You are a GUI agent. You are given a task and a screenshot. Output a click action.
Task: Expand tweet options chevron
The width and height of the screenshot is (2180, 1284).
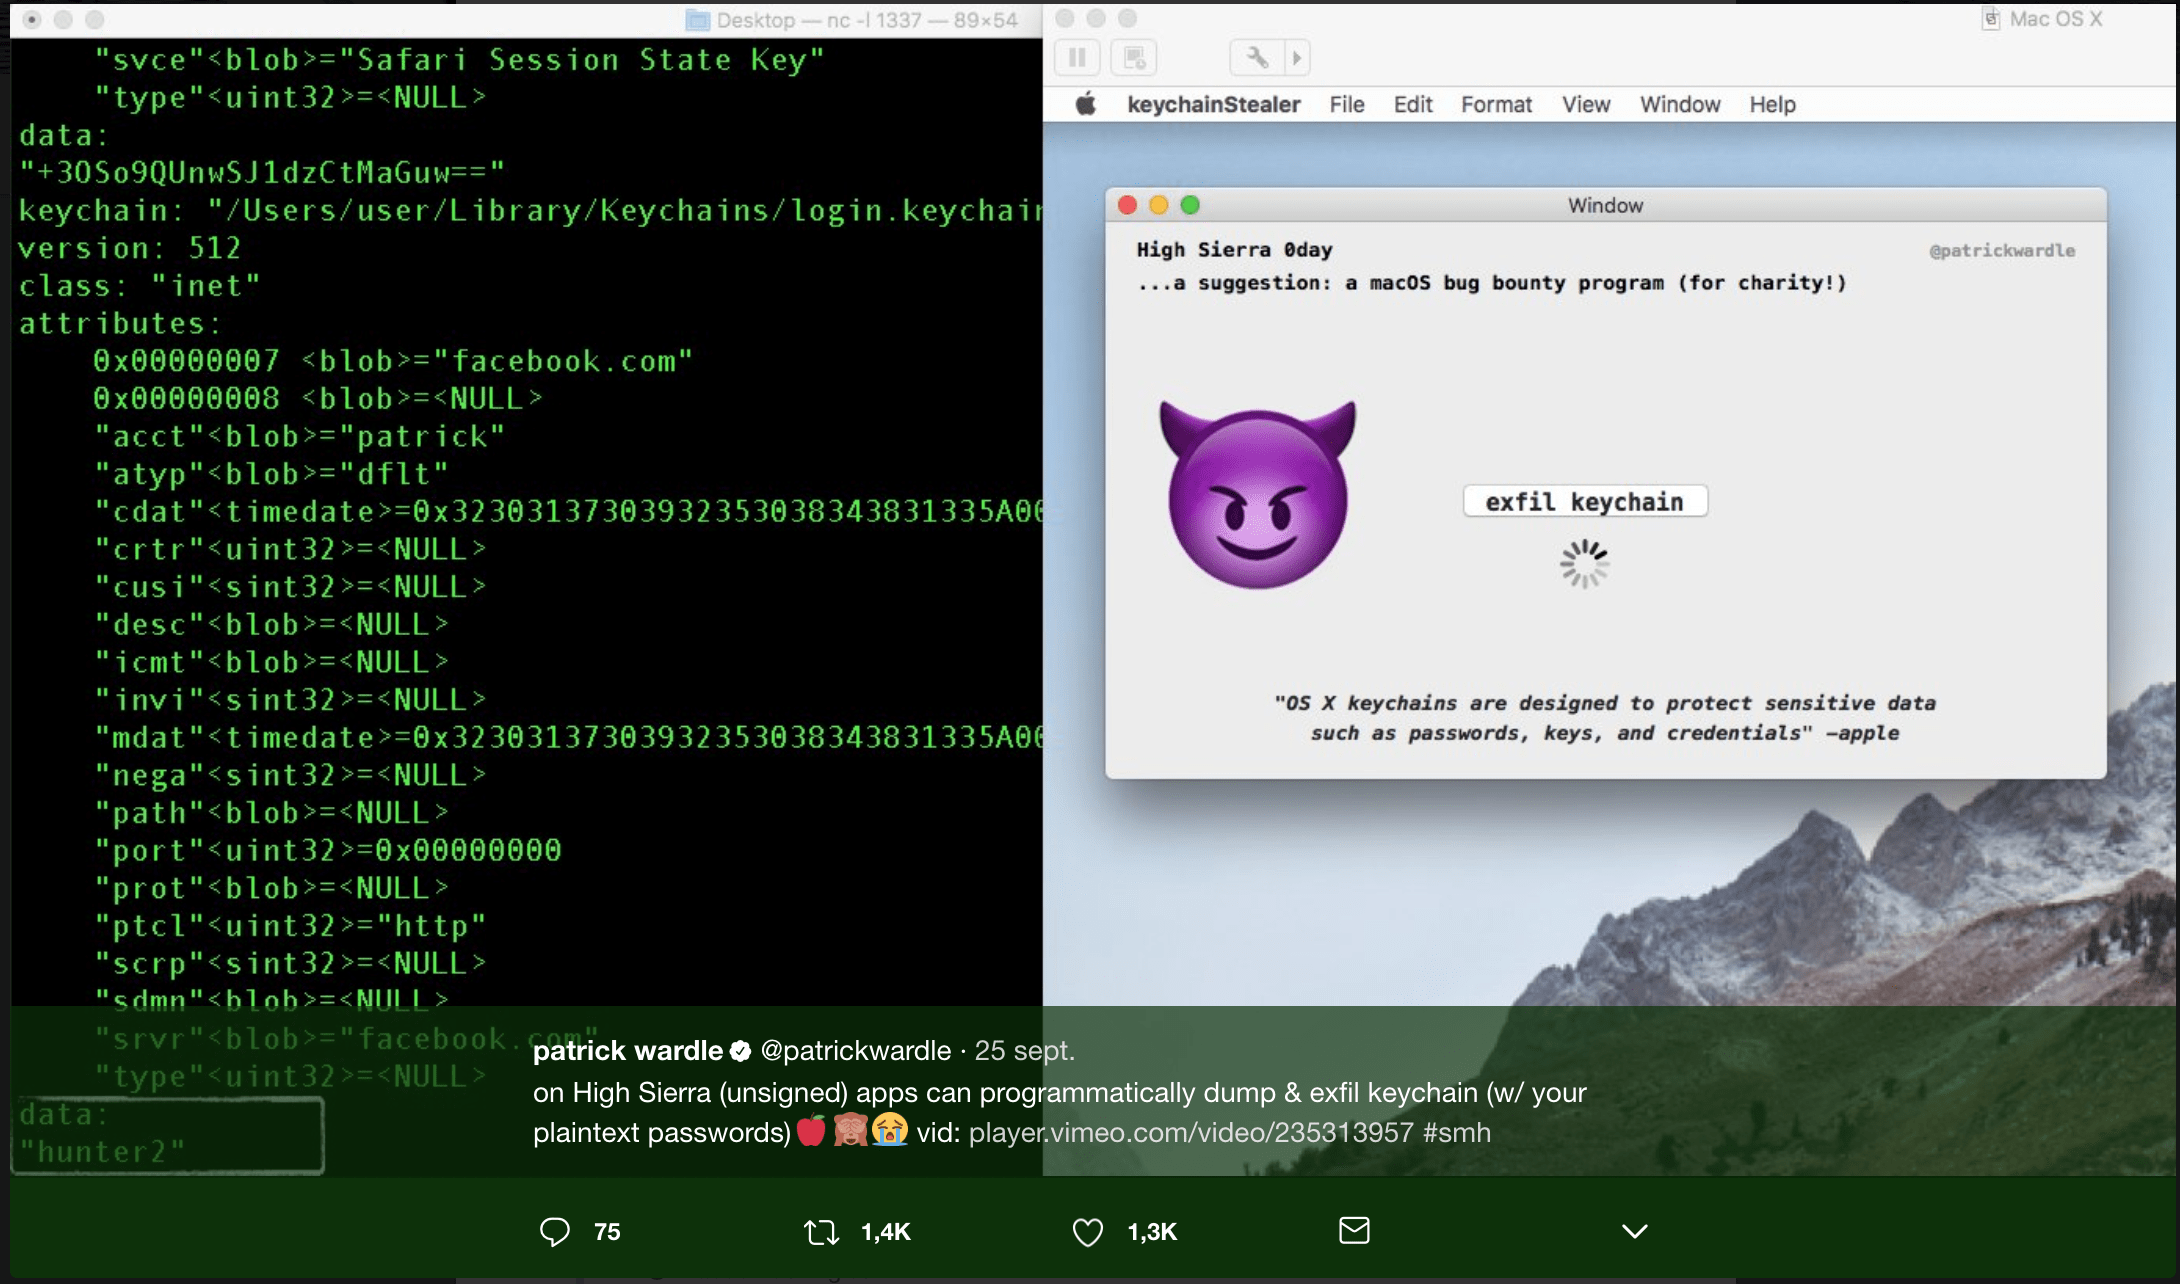point(1634,1231)
